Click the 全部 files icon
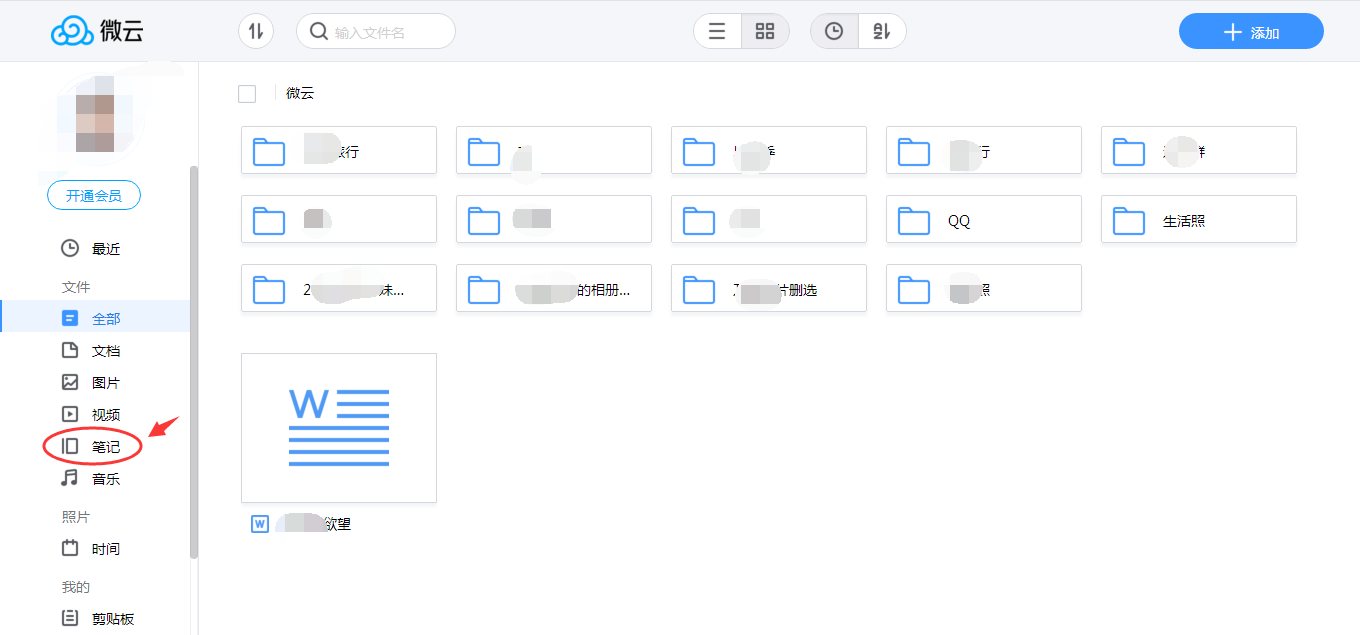Screen dimensions: 1360x635 pos(70,318)
